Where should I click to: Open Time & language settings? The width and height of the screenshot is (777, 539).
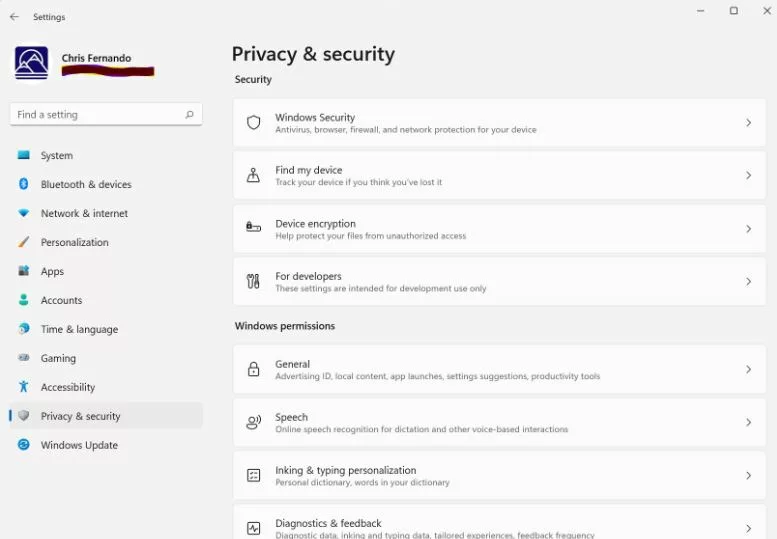pos(106,329)
